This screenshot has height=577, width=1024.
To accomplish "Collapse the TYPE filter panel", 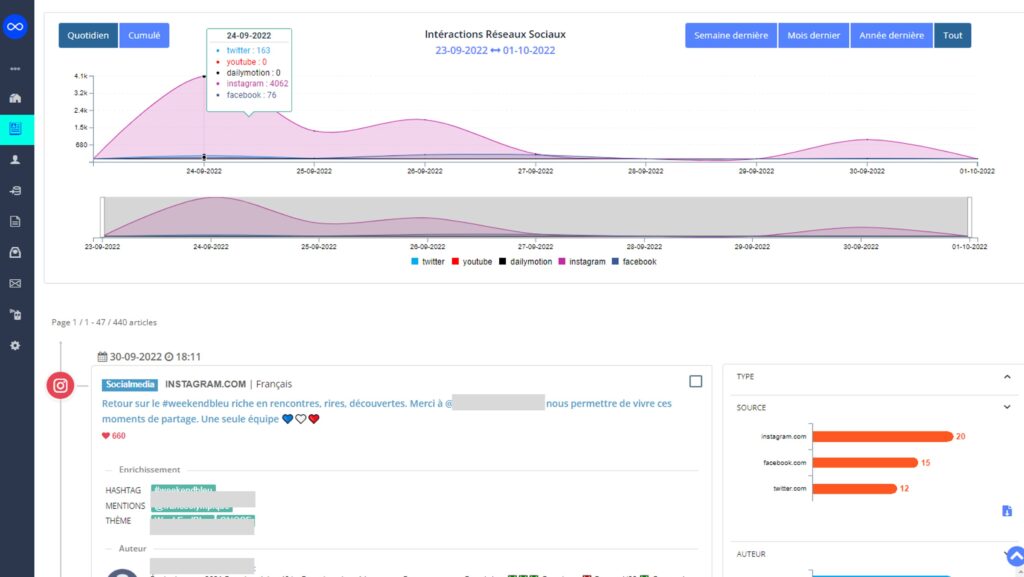I will click(x=1006, y=377).
